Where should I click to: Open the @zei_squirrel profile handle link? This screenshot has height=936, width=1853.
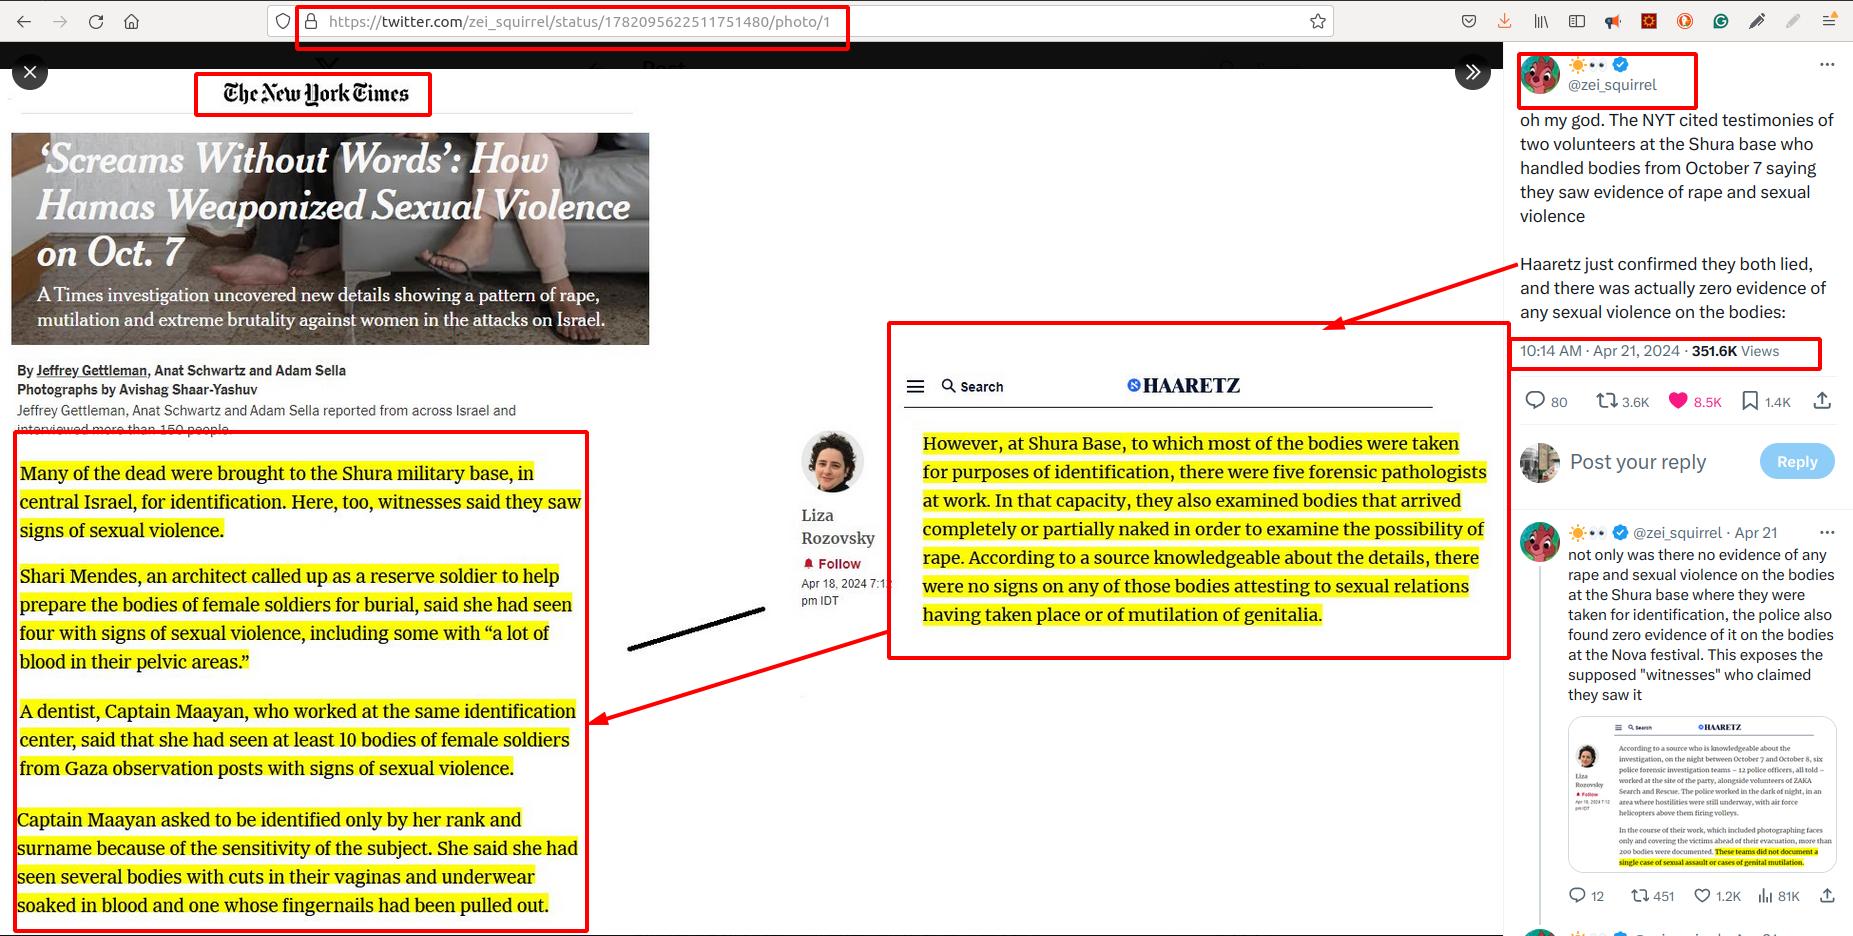[1612, 85]
